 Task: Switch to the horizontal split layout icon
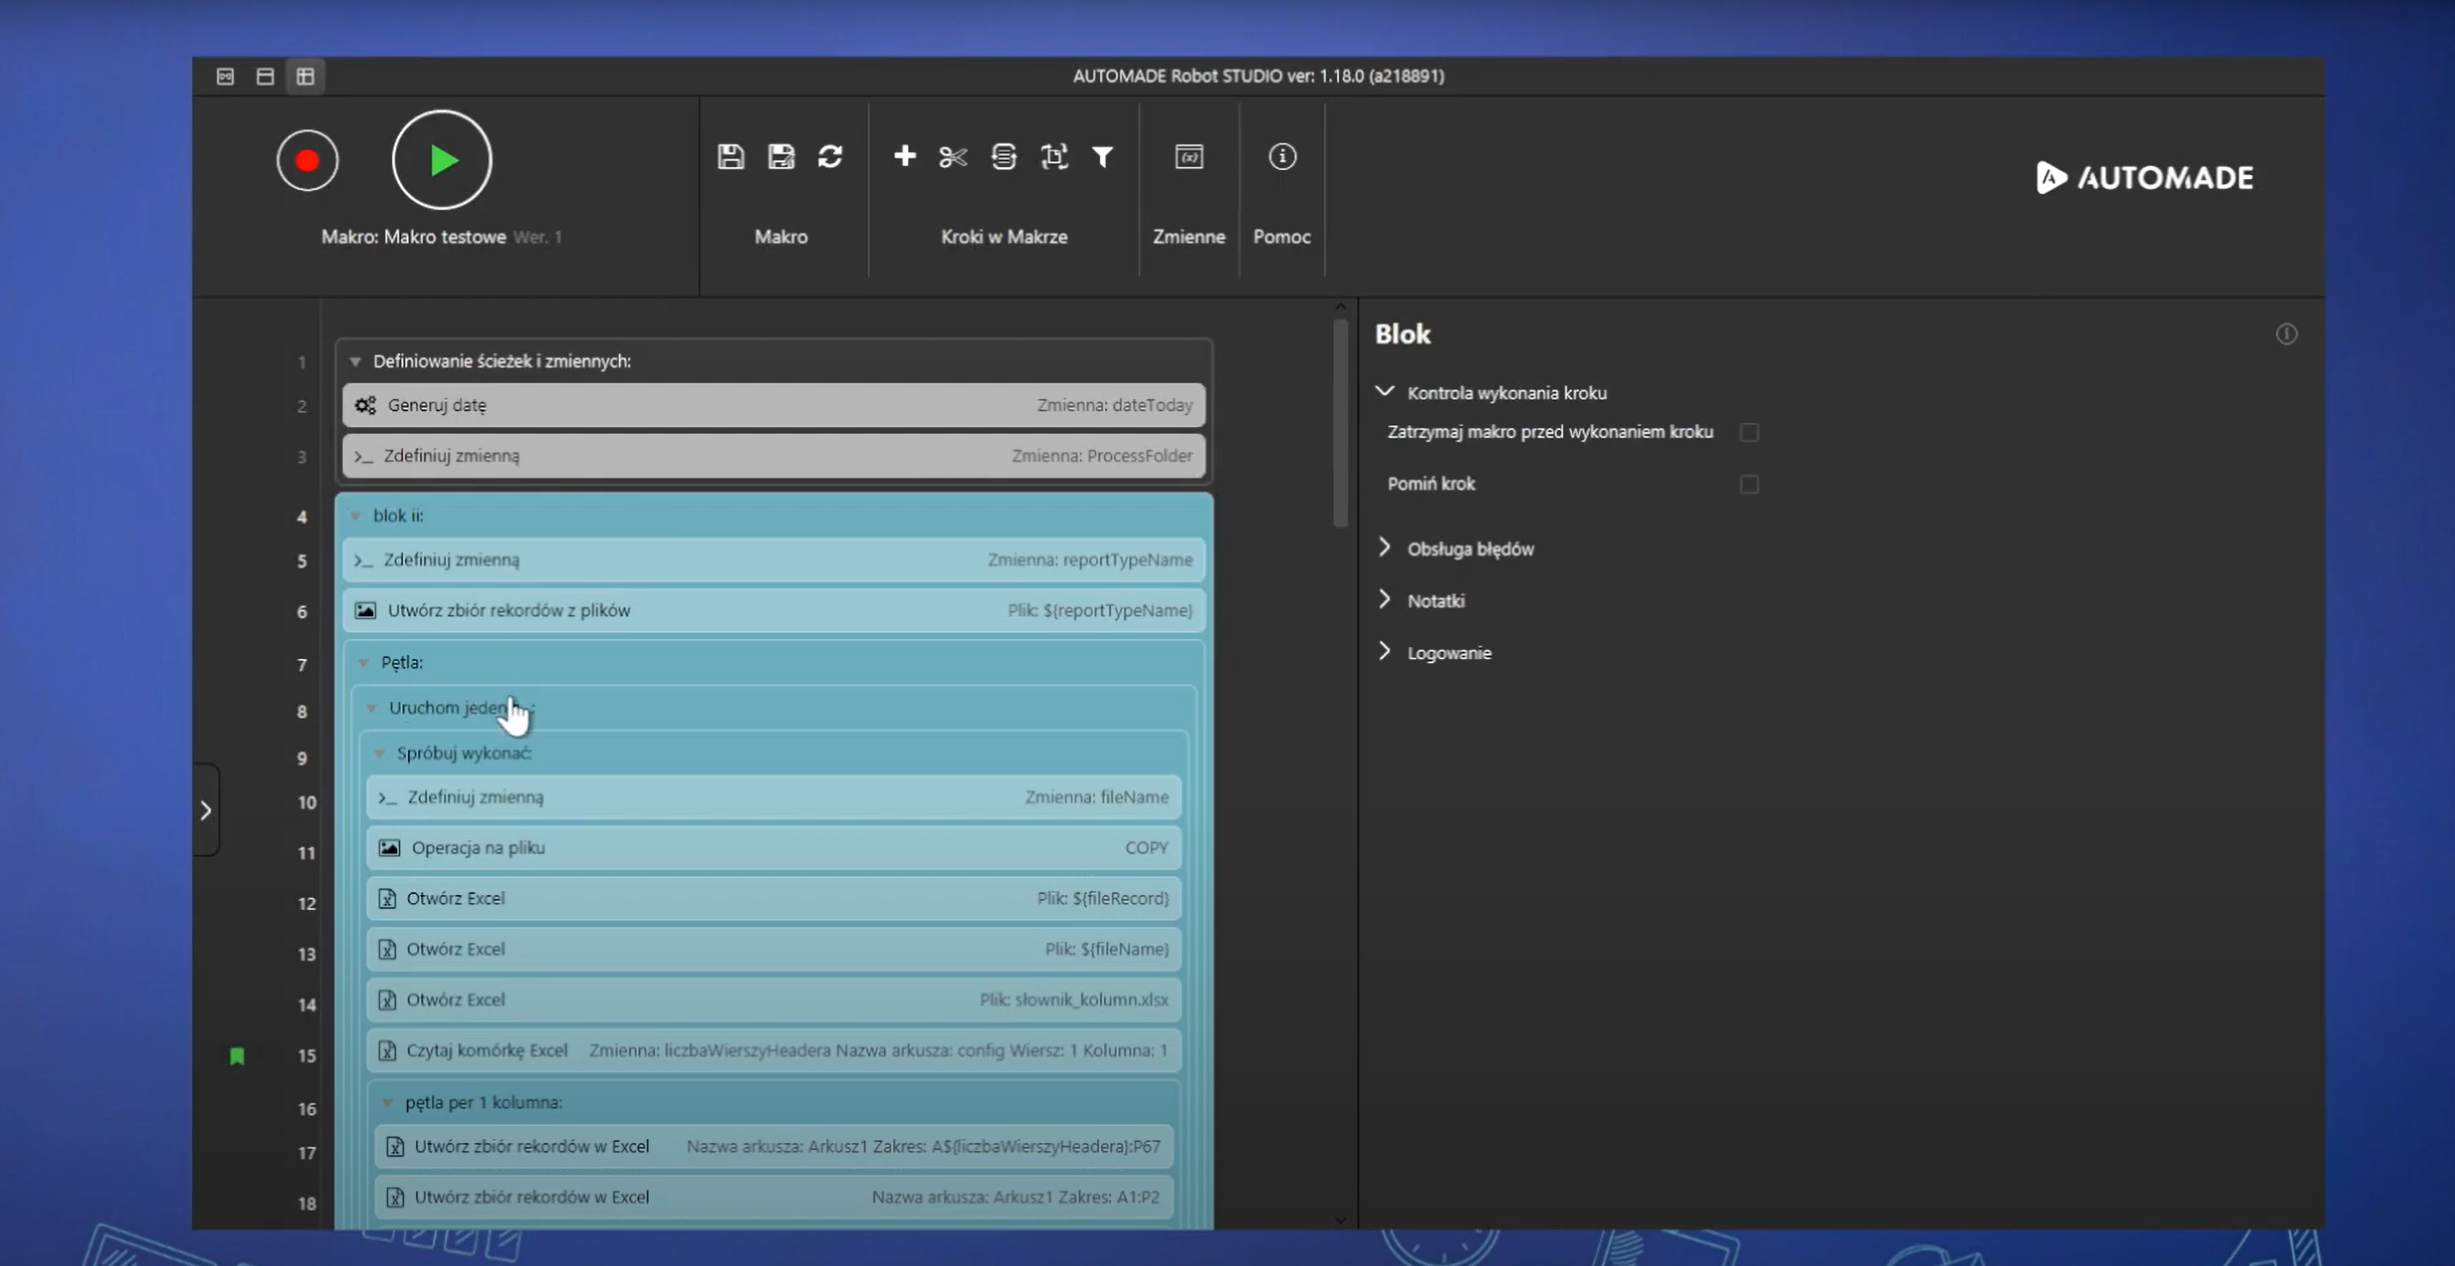[x=265, y=76]
